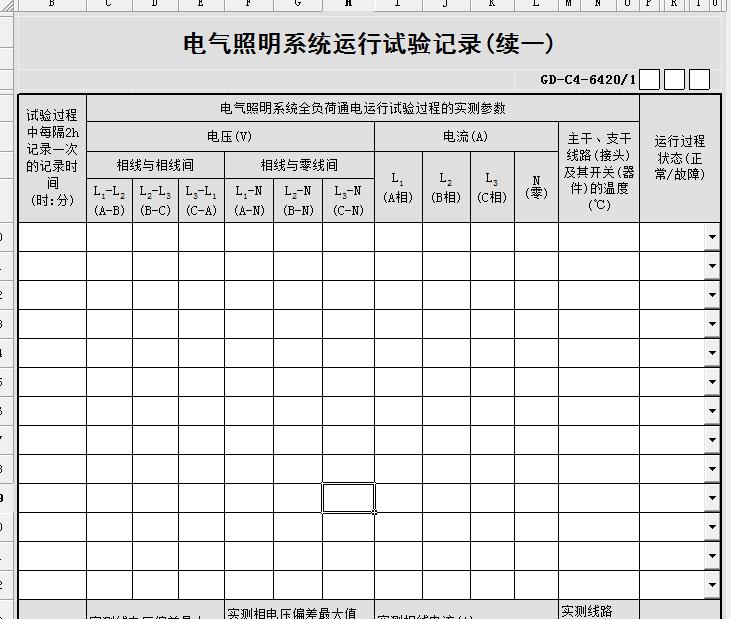Image resolution: width=731 pixels, height=619 pixels.
Task: Select column H header
Action: 348,4
